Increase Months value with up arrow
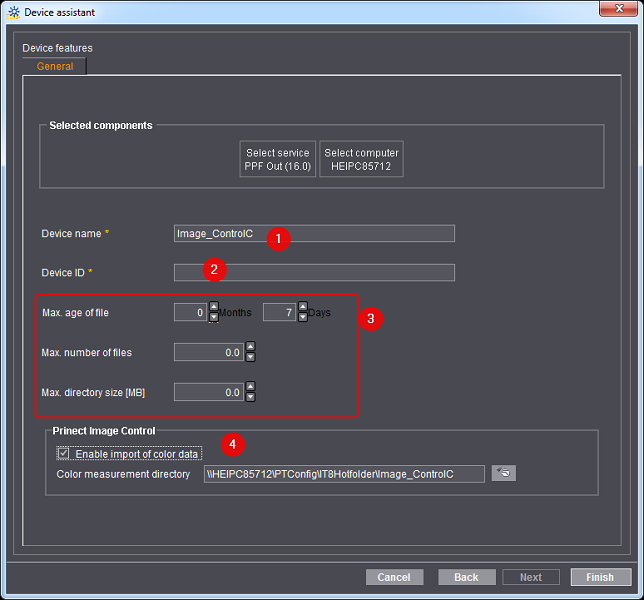 (x=213, y=307)
